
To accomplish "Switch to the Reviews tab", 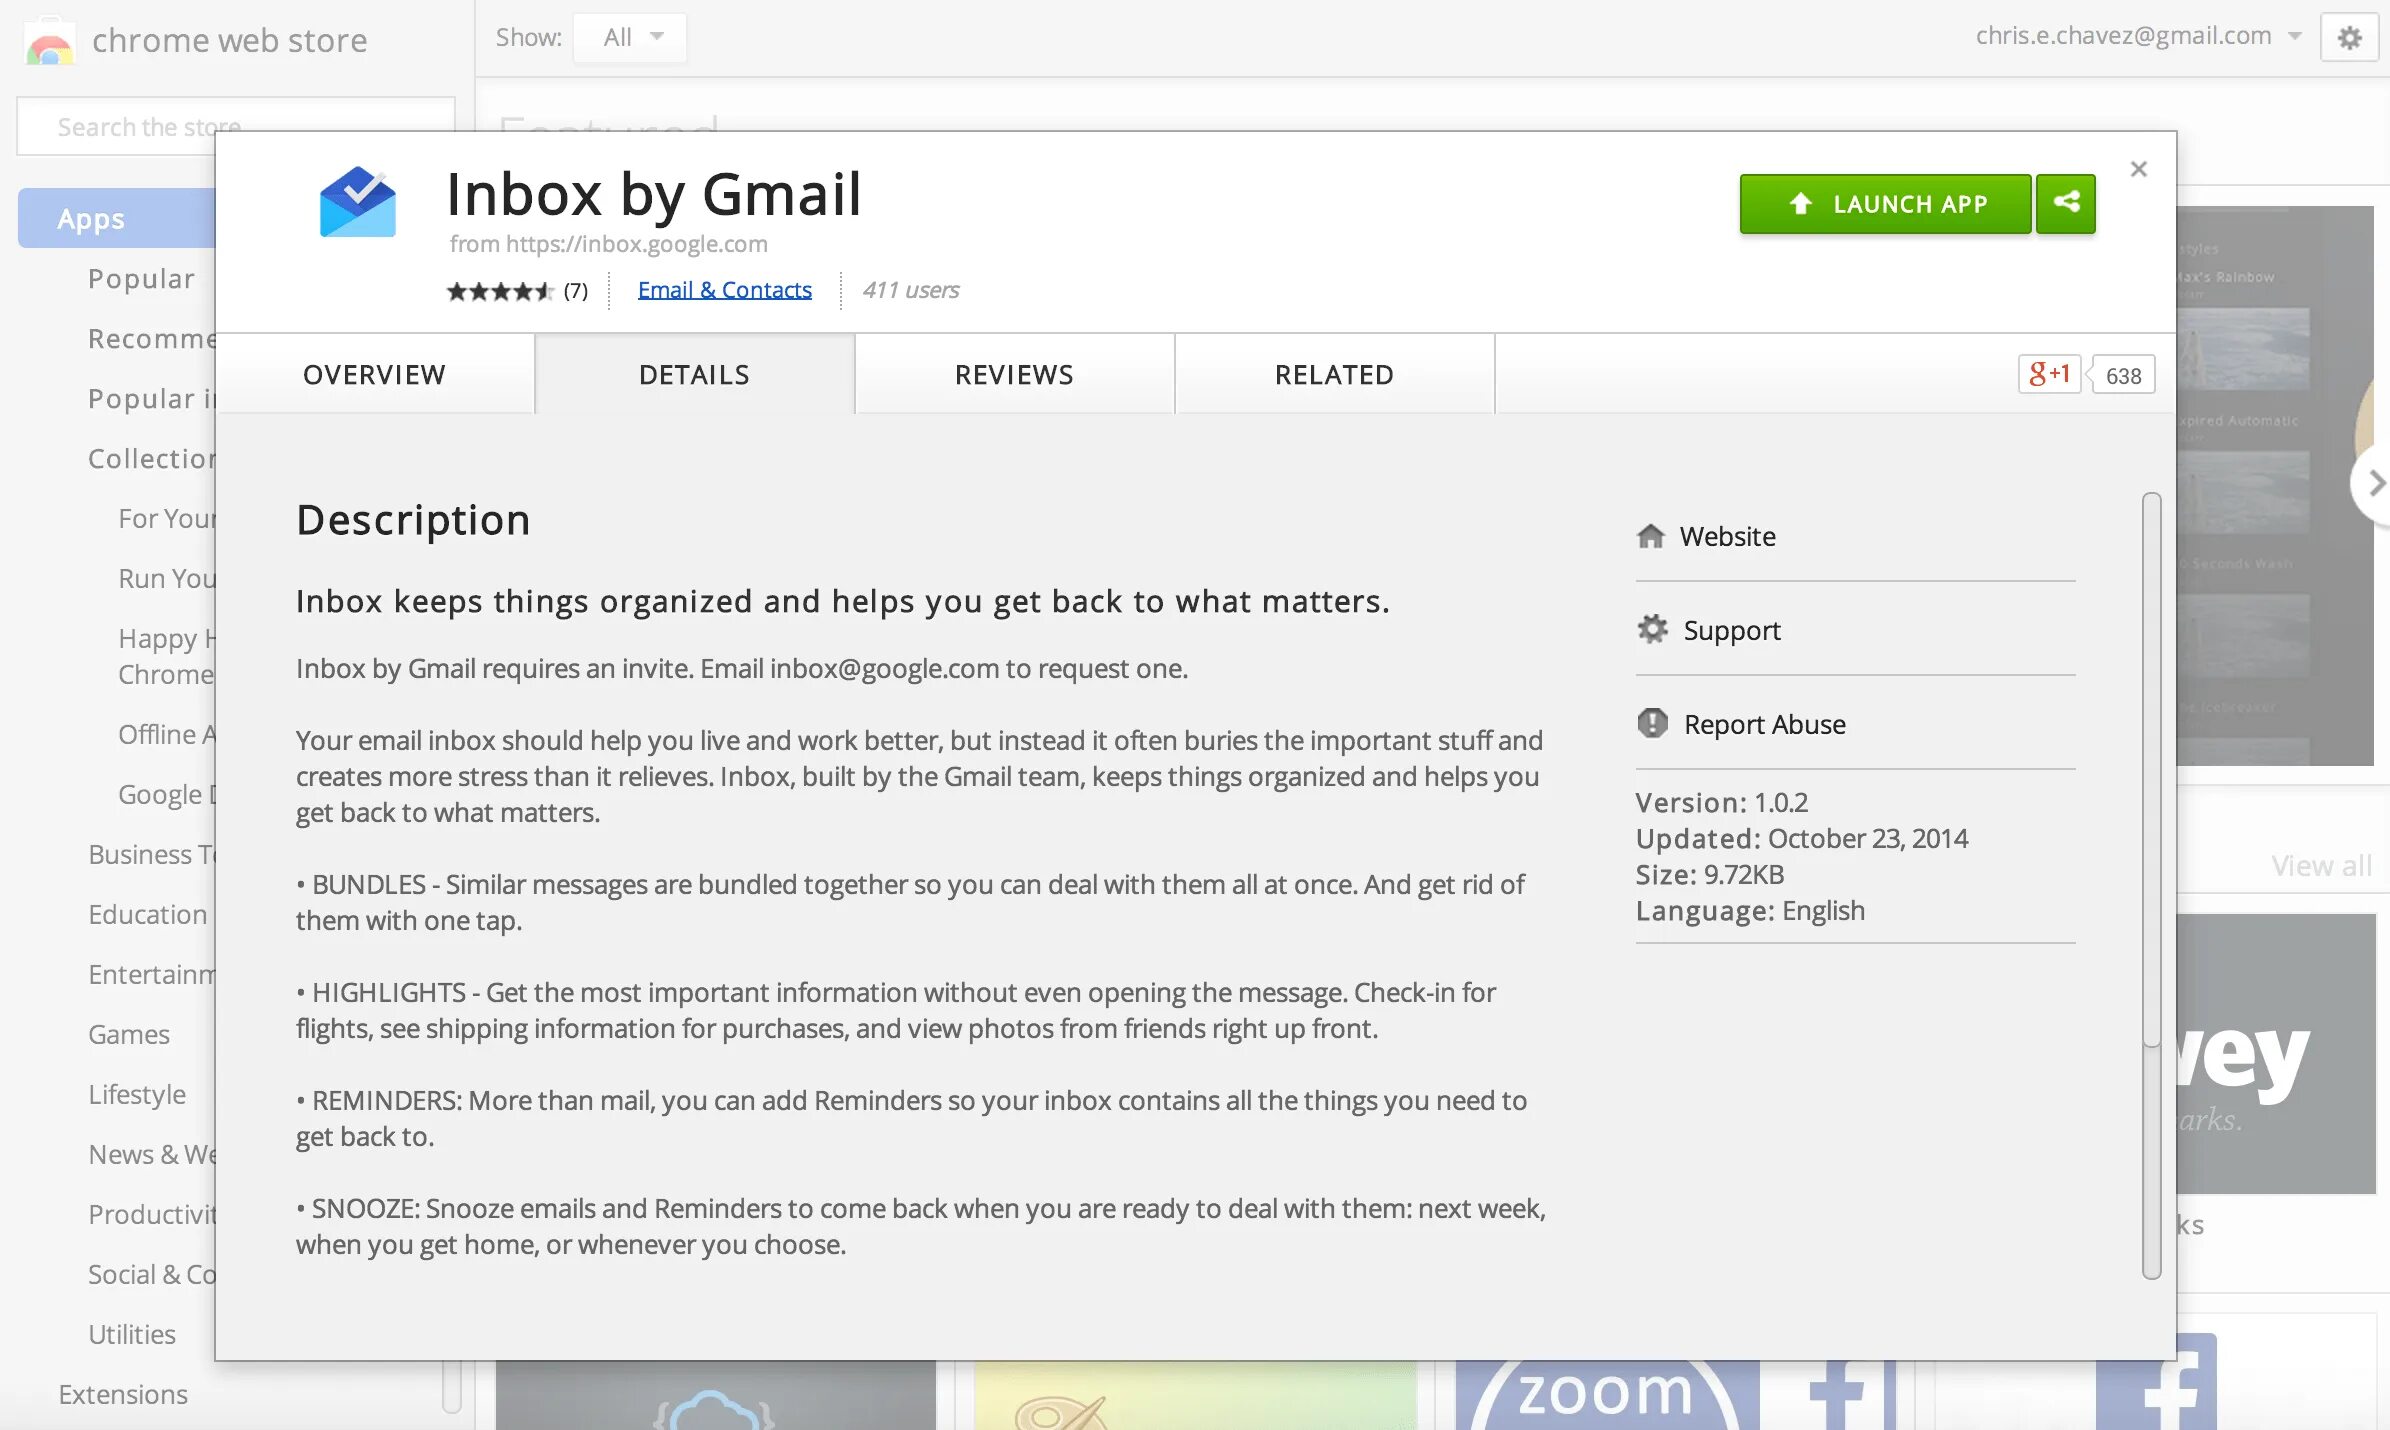I will tap(1014, 375).
